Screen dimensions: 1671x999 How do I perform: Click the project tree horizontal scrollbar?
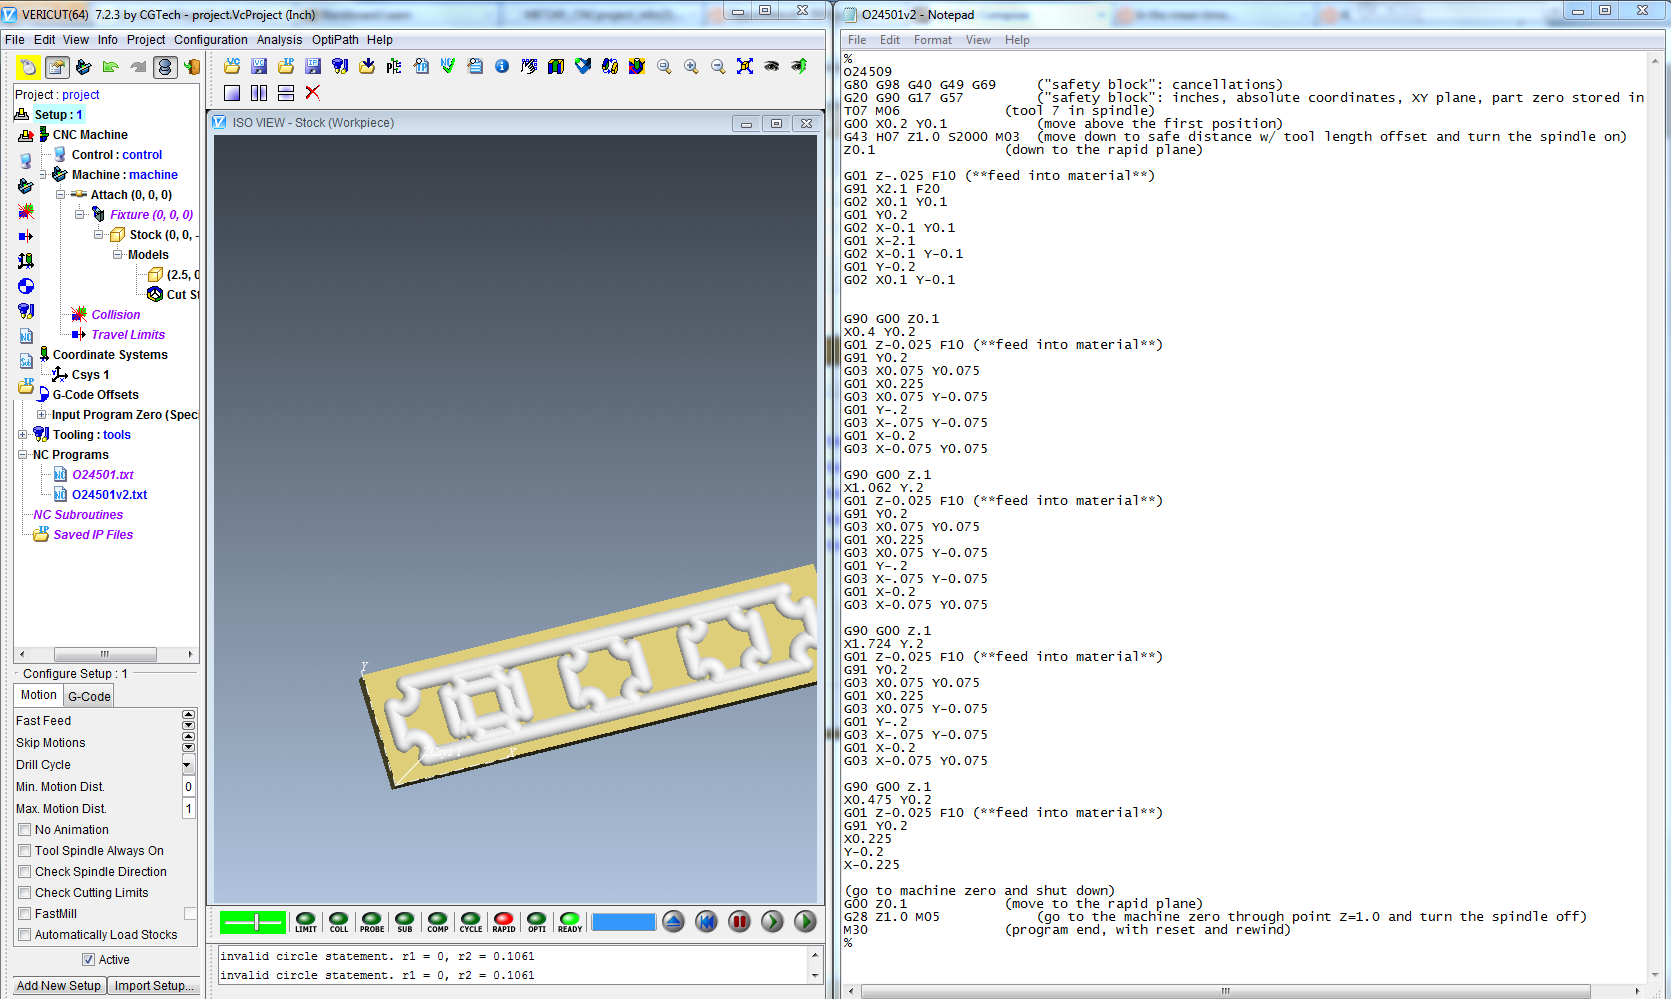pos(105,655)
